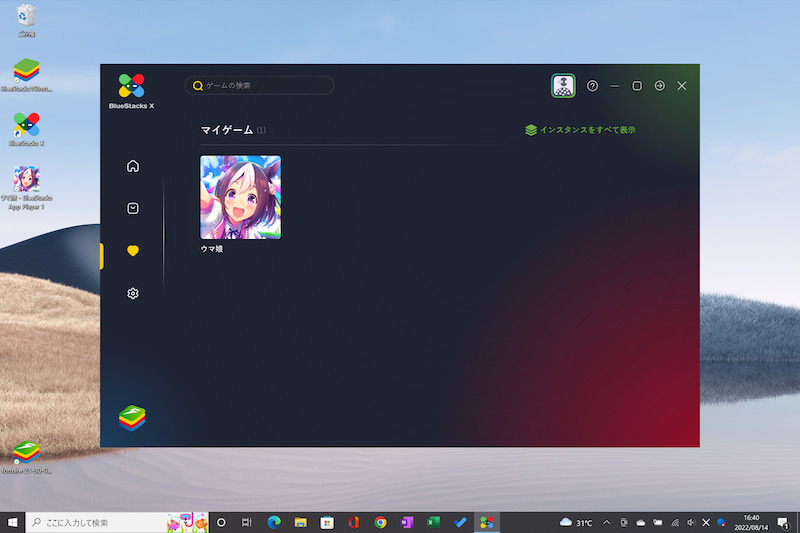The width and height of the screenshot is (800, 533).
Task: Open the Recycle Bin desktop icon
Action: (27, 18)
